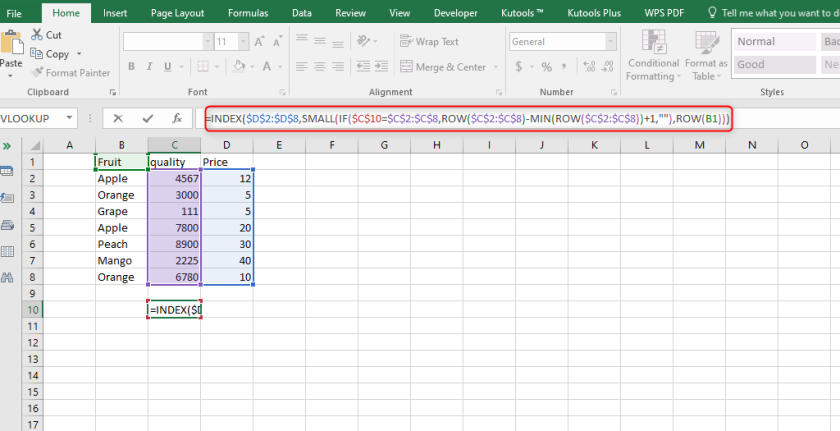840x431 pixels.
Task: Confirm formula with check mark
Action: coord(148,118)
